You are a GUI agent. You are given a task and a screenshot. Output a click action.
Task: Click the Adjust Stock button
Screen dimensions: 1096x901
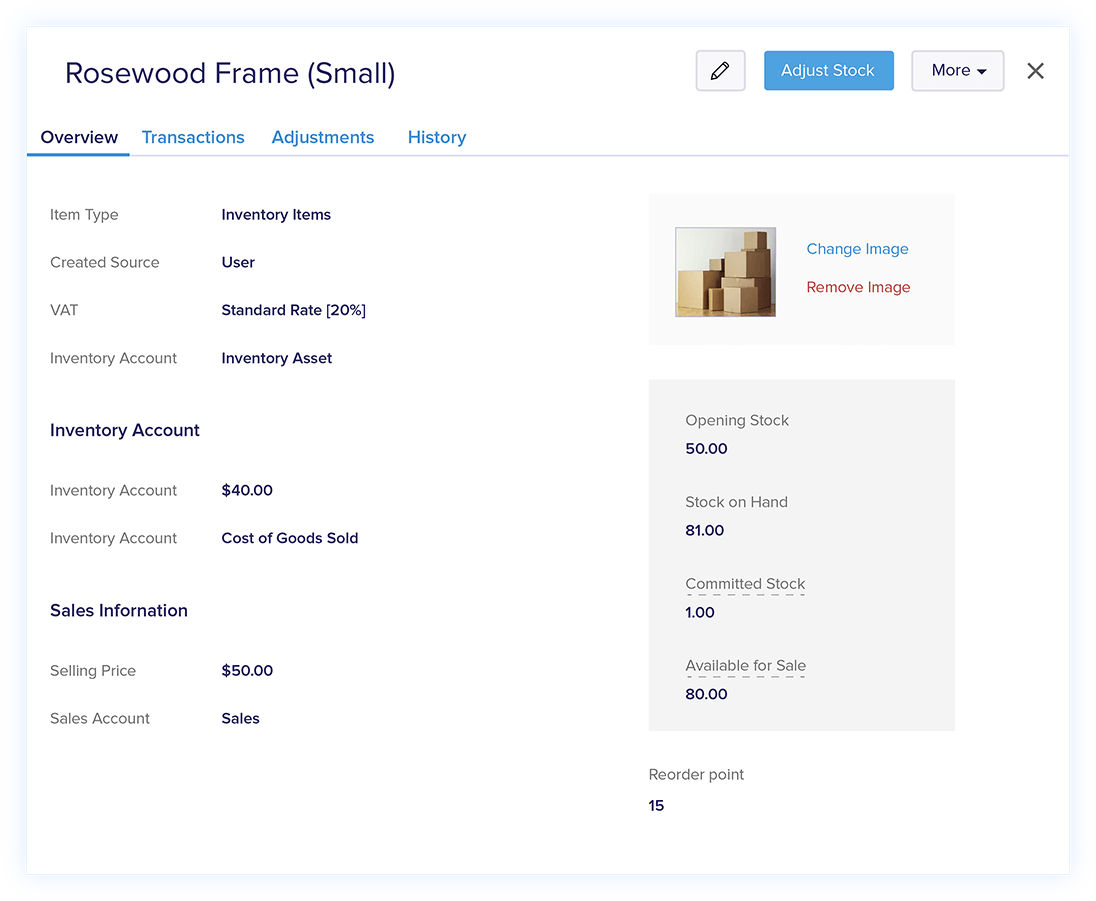[828, 70]
